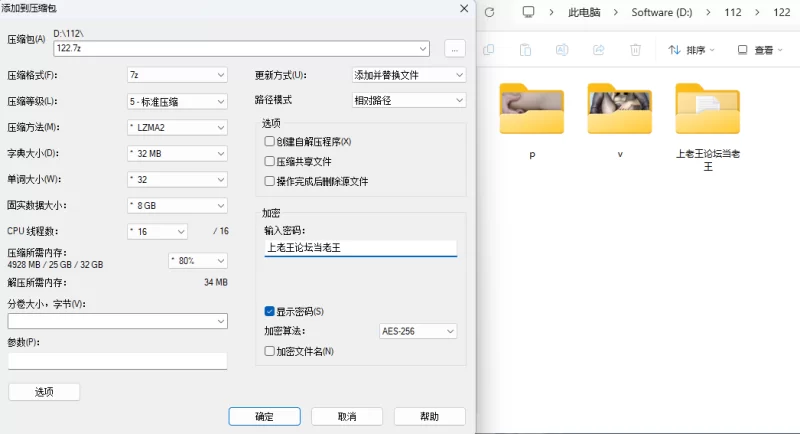The height and width of the screenshot is (434, 800).
Task: Click the 参数 input field
Action: [x=117, y=361]
